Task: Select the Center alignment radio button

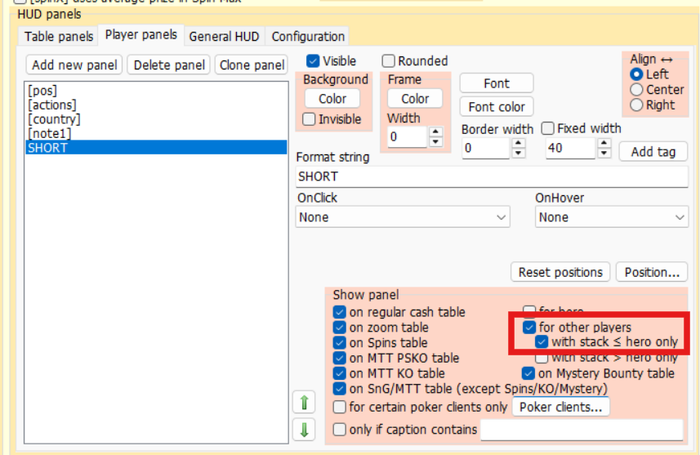Action: pyautogui.click(x=636, y=90)
